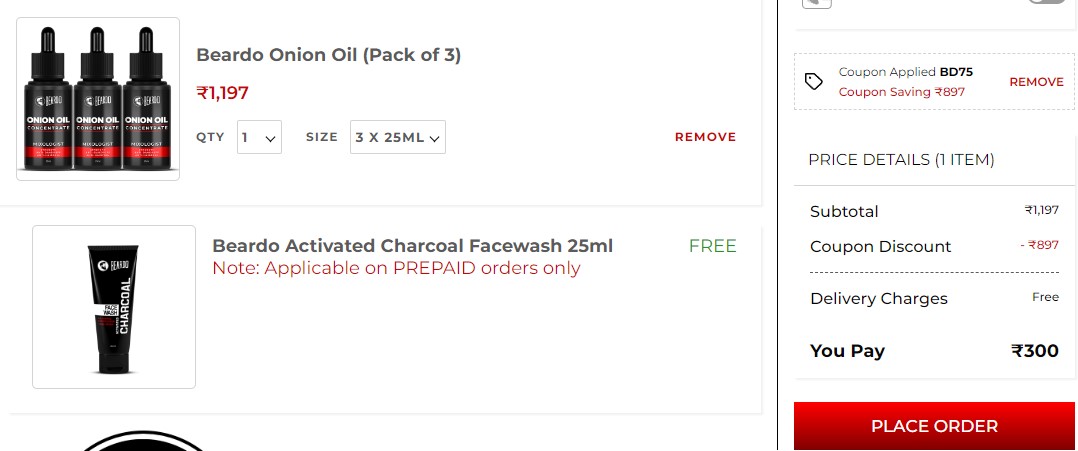The width and height of the screenshot is (1078, 451).
Task: Click the You Pay ₹300 total
Action: click(934, 351)
